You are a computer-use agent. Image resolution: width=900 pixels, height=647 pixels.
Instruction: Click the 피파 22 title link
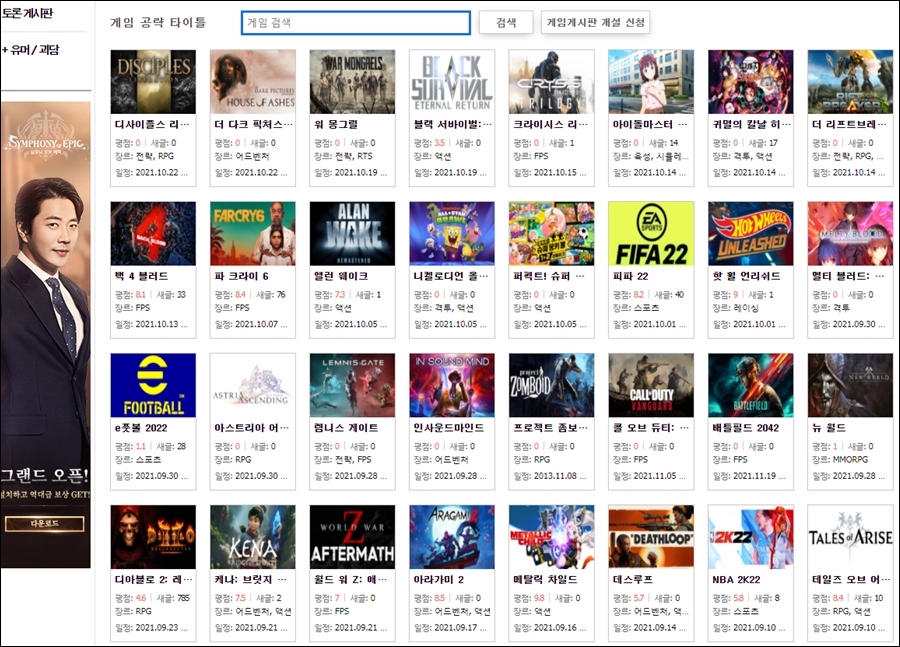pyautogui.click(x=630, y=276)
